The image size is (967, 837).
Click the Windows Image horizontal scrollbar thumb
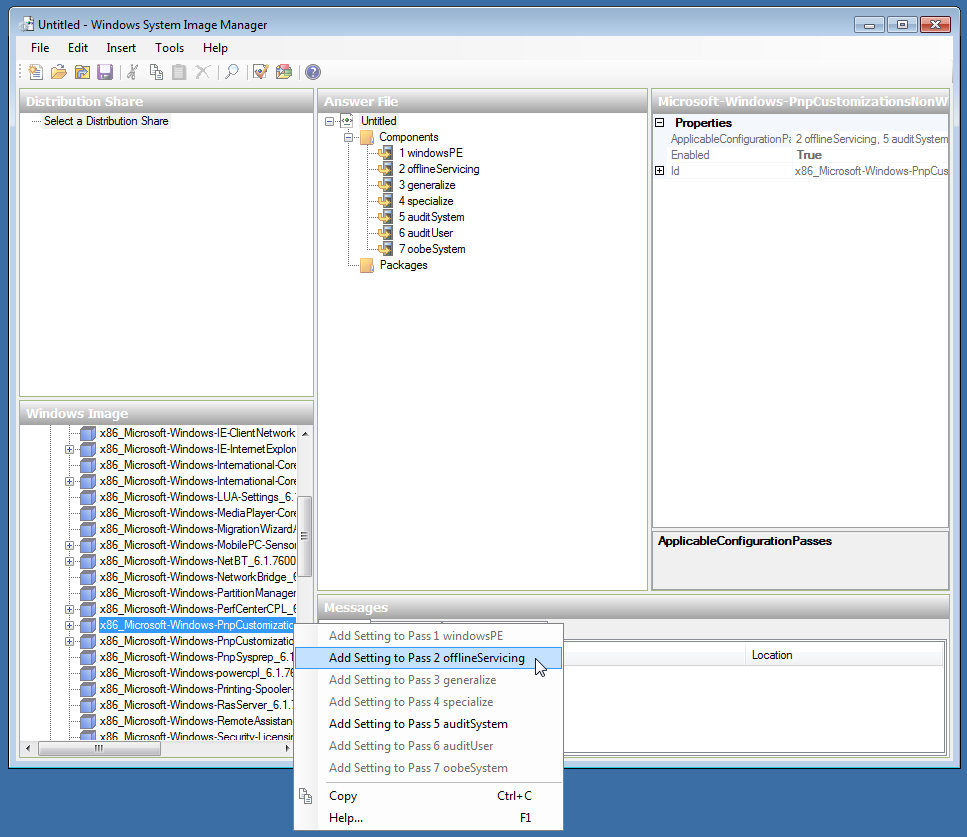click(x=99, y=749)
